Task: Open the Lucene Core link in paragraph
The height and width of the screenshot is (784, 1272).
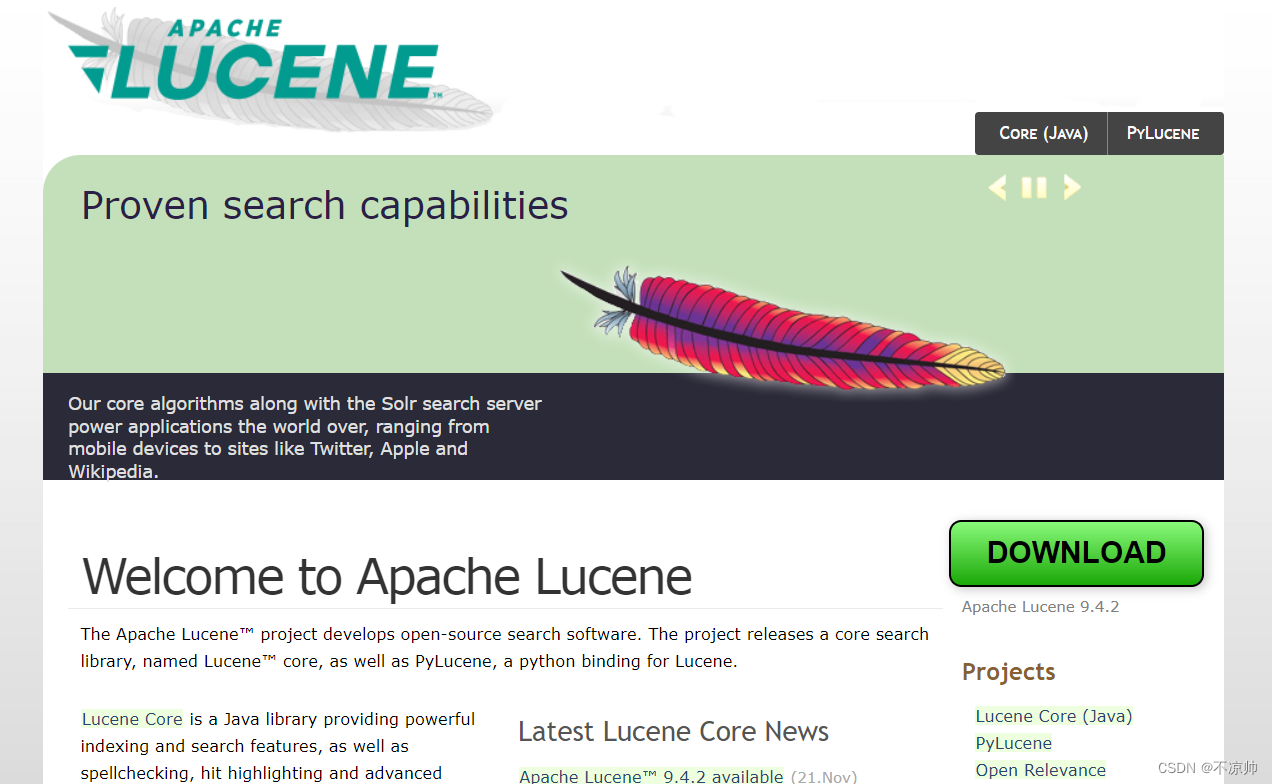Action: click(132, 719)
